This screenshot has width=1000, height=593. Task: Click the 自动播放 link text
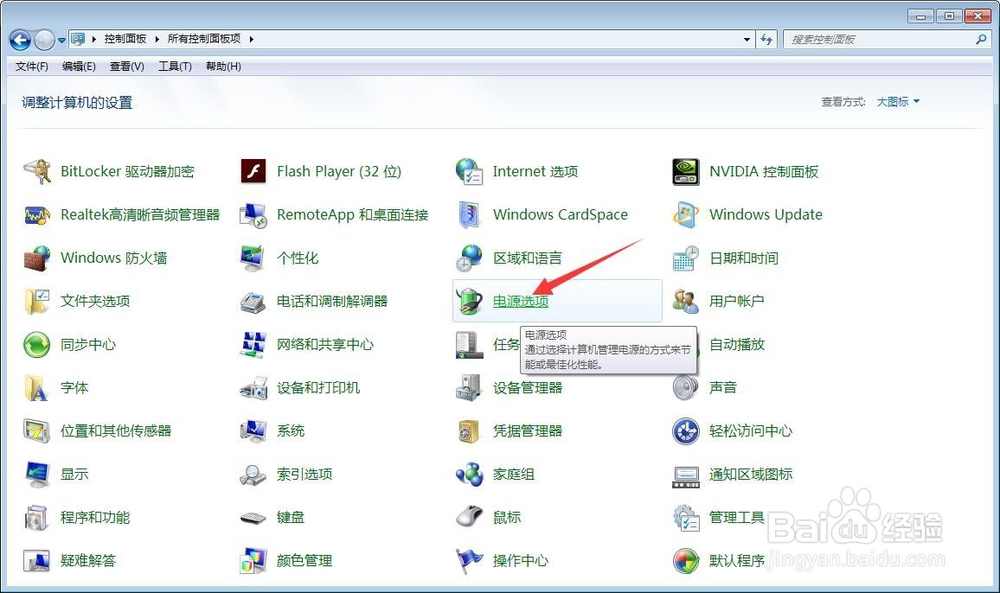737,344
